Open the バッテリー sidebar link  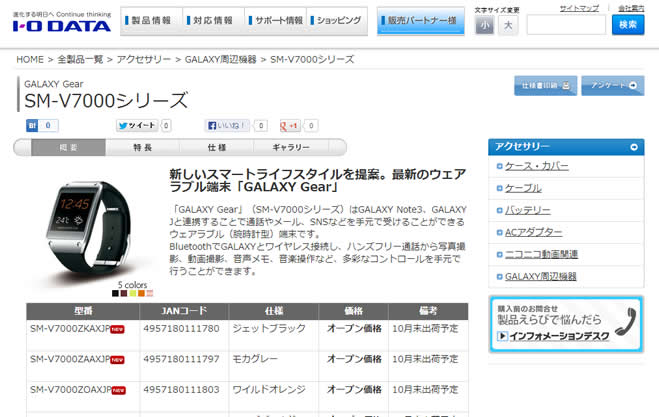527,210
